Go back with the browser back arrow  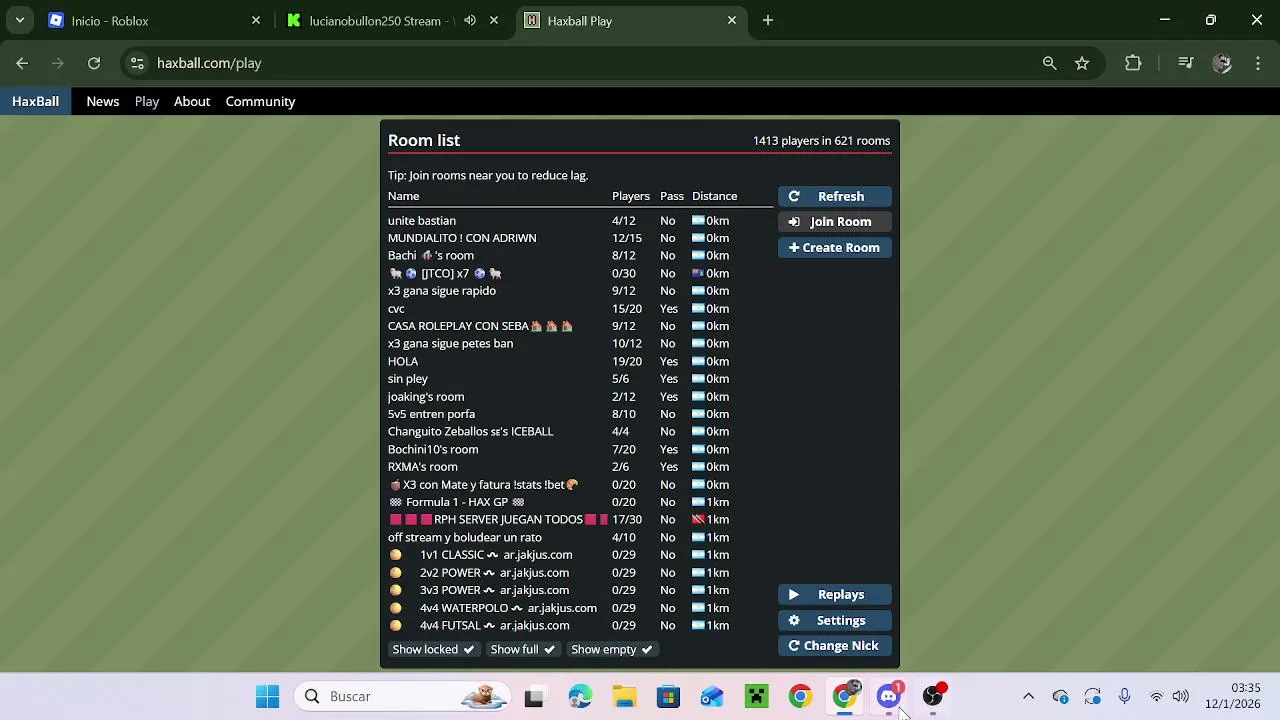[x=22, y=63]
